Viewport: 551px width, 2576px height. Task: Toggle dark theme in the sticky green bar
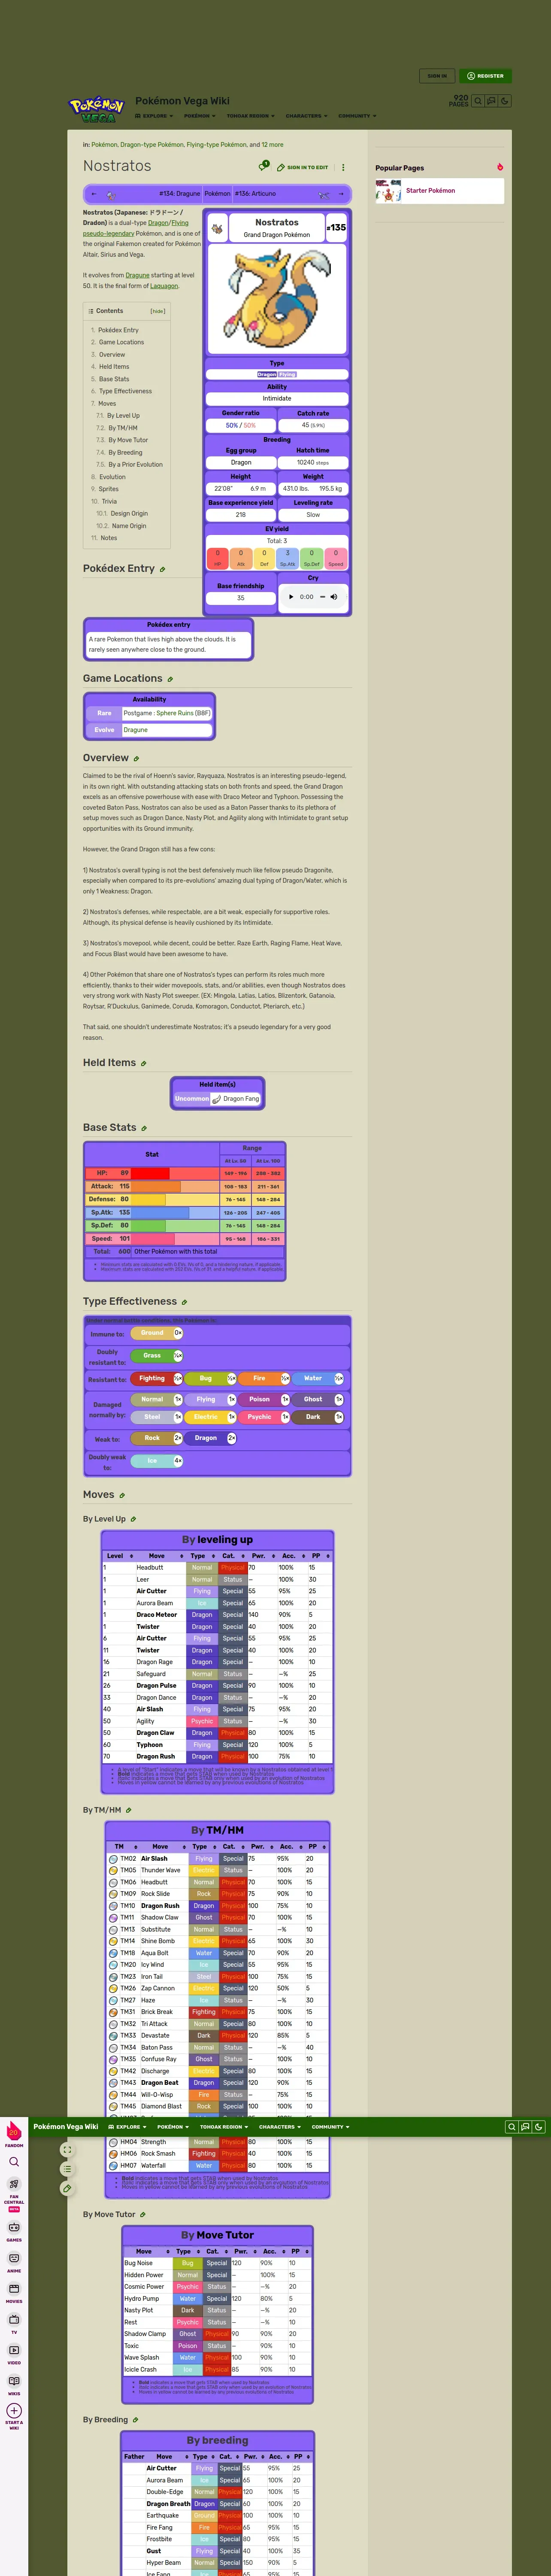[x=538, y=2127]
